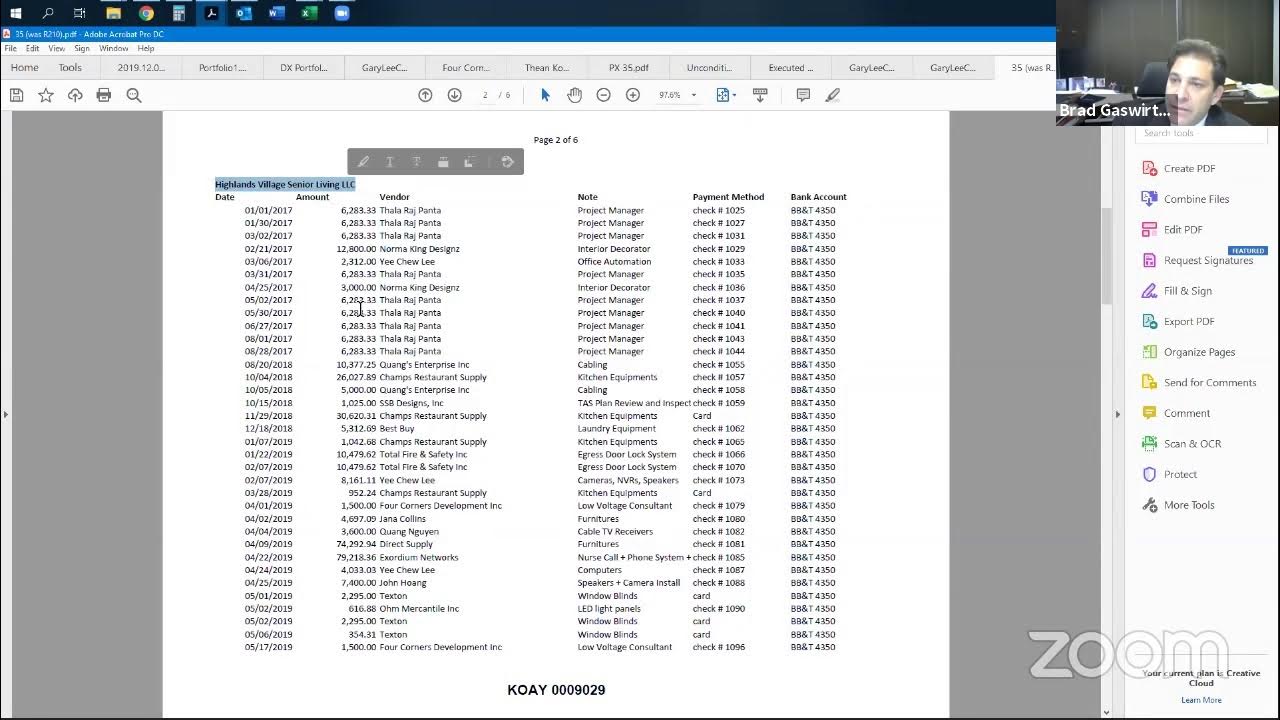Image resolution: width=1280 pixels, height=720 pixels.
Task: Click underline text icon in floating toolbar
Action: (390, 162)
